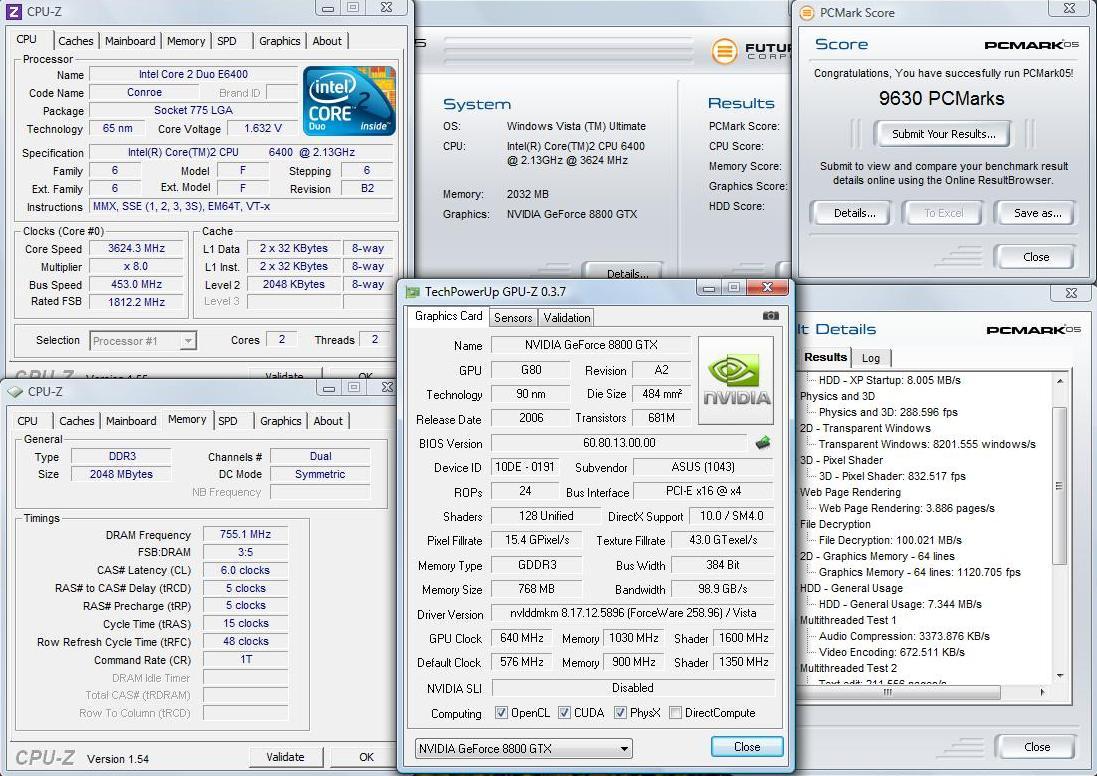Click Close button in GPU-Z
Image resolution: width=1097 pixels, height=776 pixels.
[746, 747]
